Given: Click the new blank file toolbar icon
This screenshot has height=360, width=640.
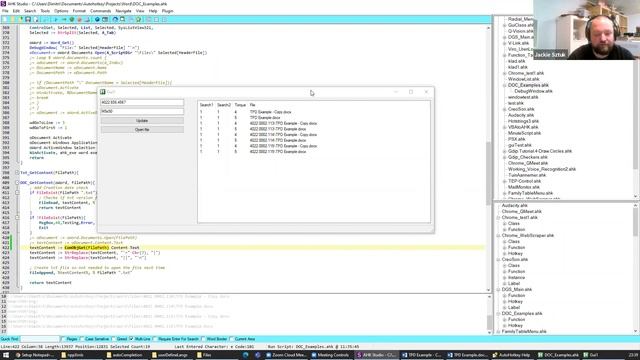Looking at the screenshot, I should (x=5, y=19).
